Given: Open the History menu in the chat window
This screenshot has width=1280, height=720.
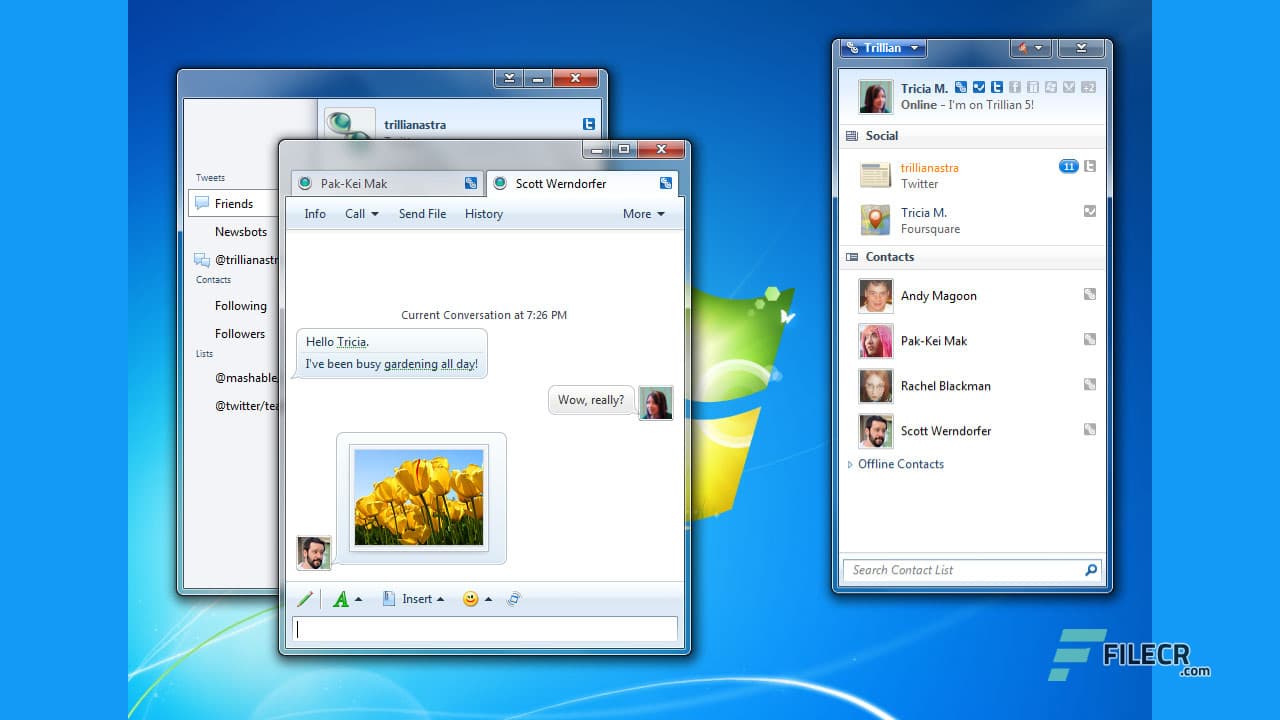Looking at the screenshot, I should [x=483, y=214].
